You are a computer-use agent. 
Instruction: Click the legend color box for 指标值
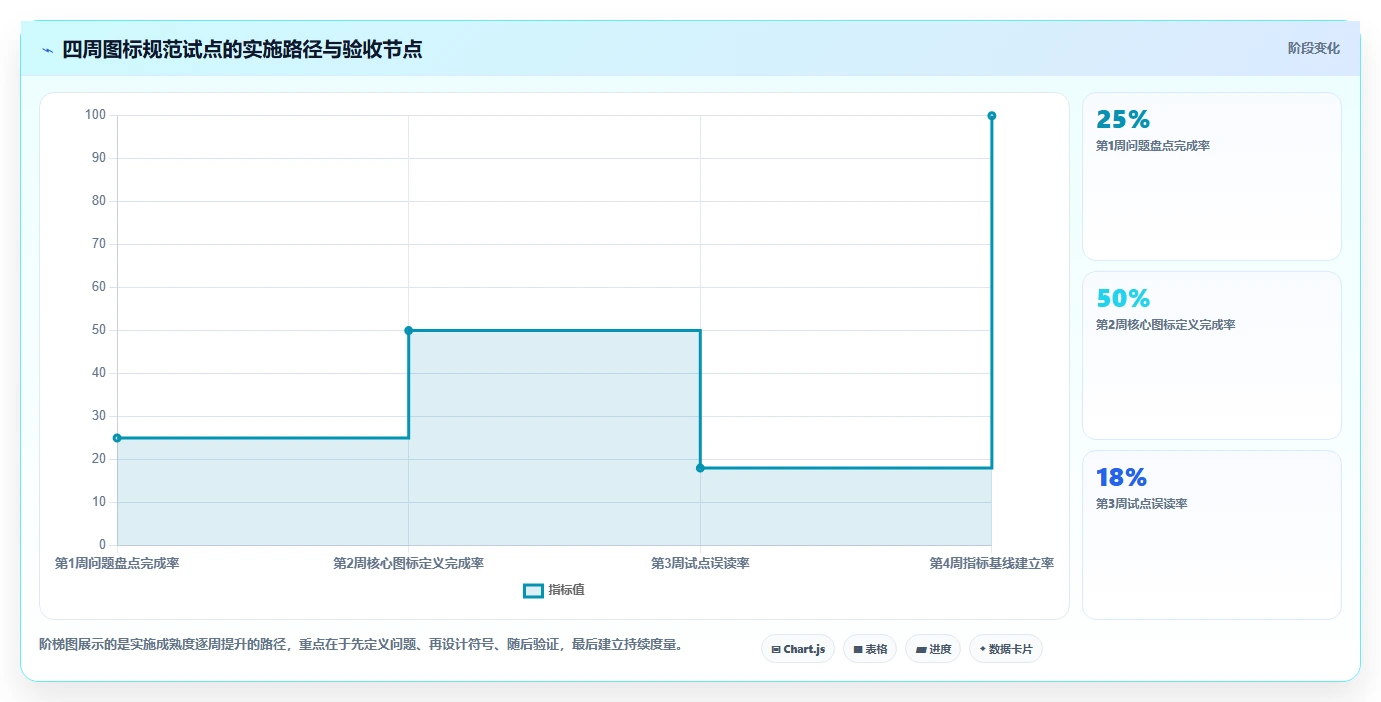pos(534,591)
